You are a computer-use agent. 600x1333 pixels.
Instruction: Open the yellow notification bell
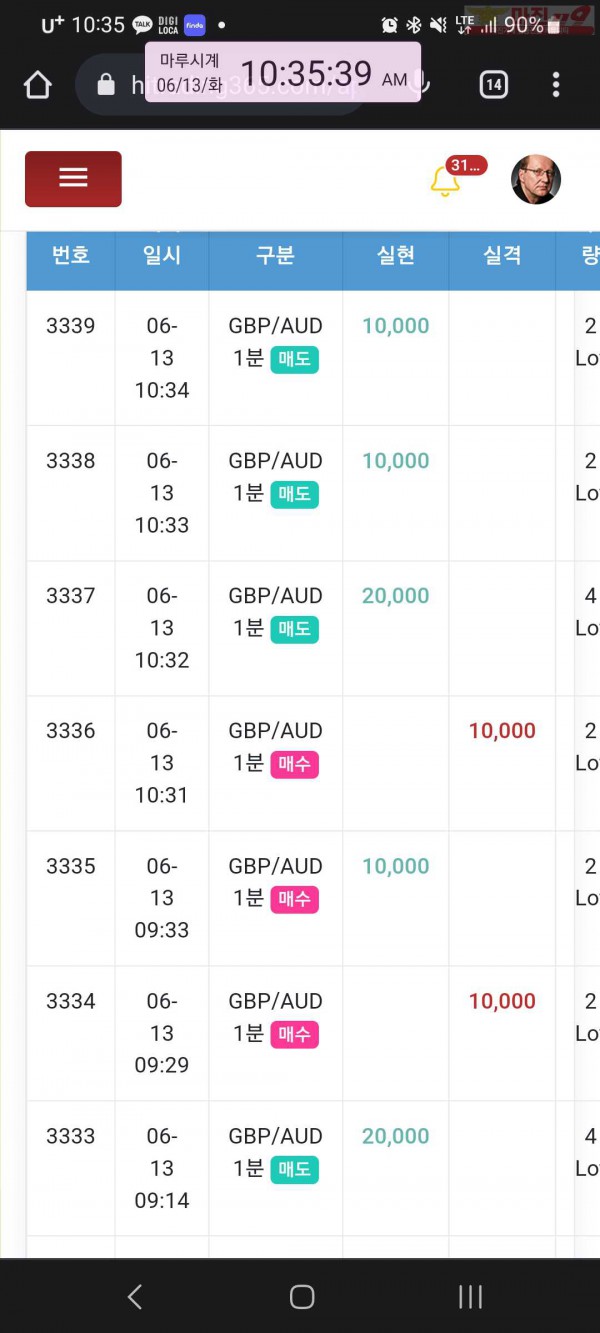[x=445, y=181]
